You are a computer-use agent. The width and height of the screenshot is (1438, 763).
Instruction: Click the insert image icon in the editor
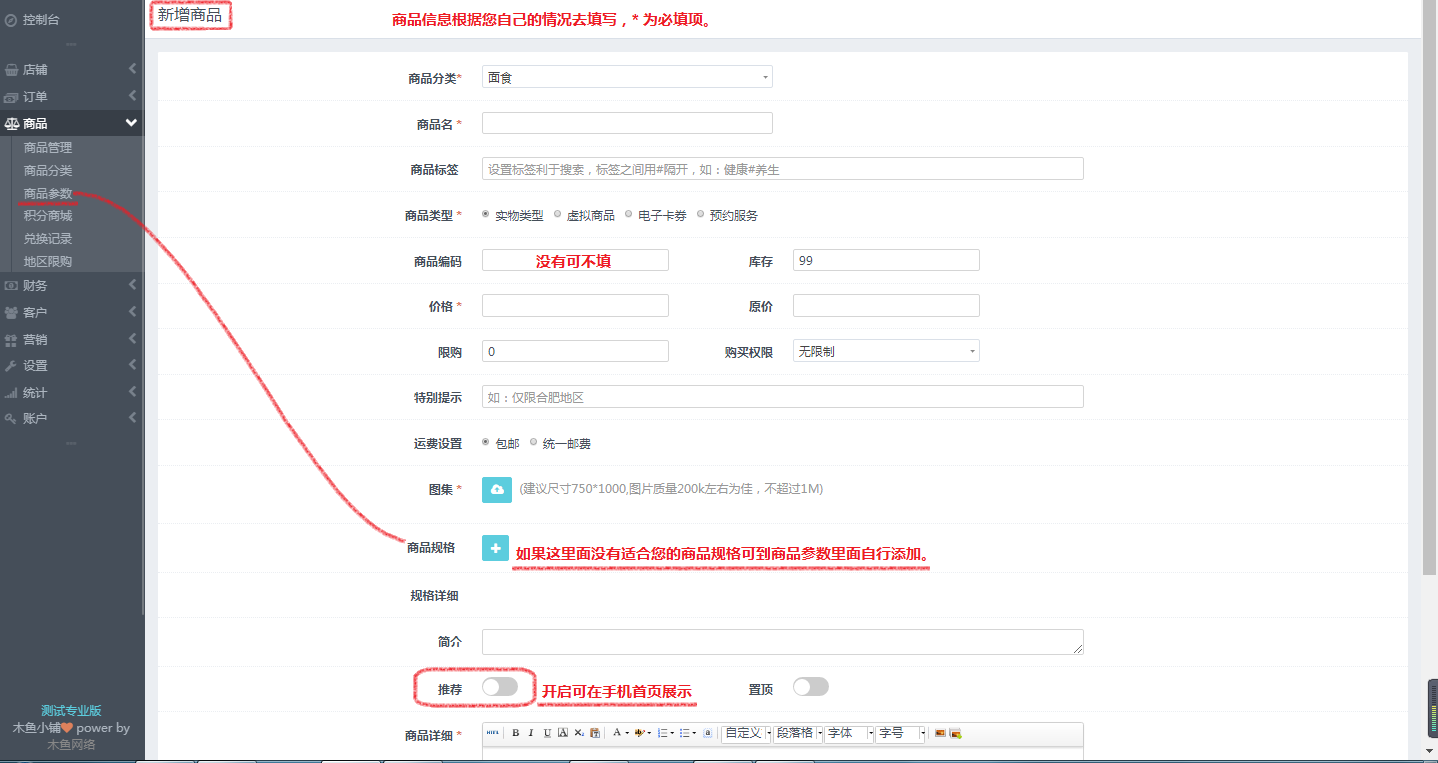[941, 733]
